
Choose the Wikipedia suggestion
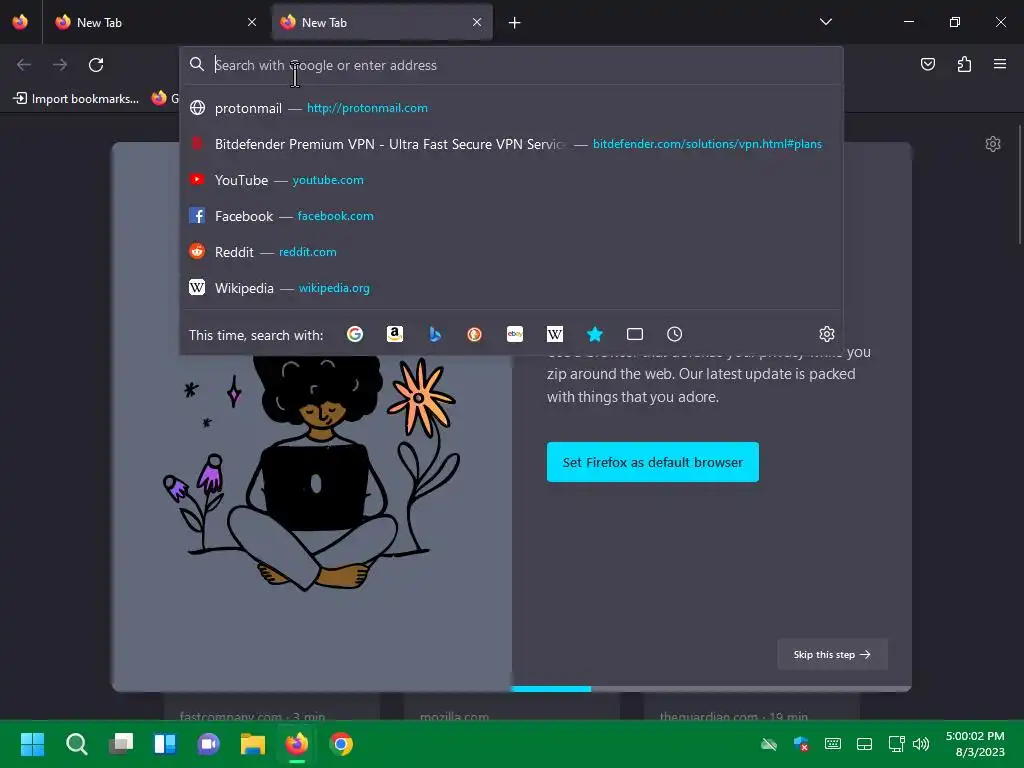(x=511, y=287)
